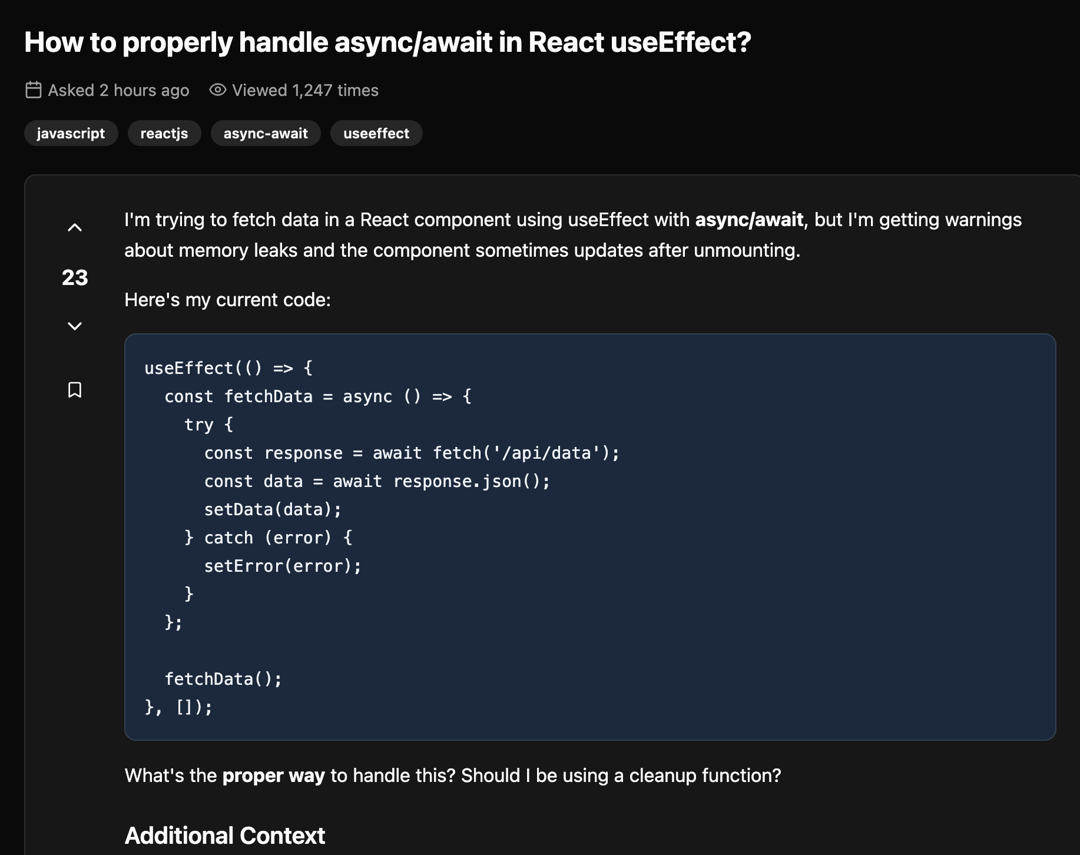Click the 'Additional Context' heading

click(225, 836)
